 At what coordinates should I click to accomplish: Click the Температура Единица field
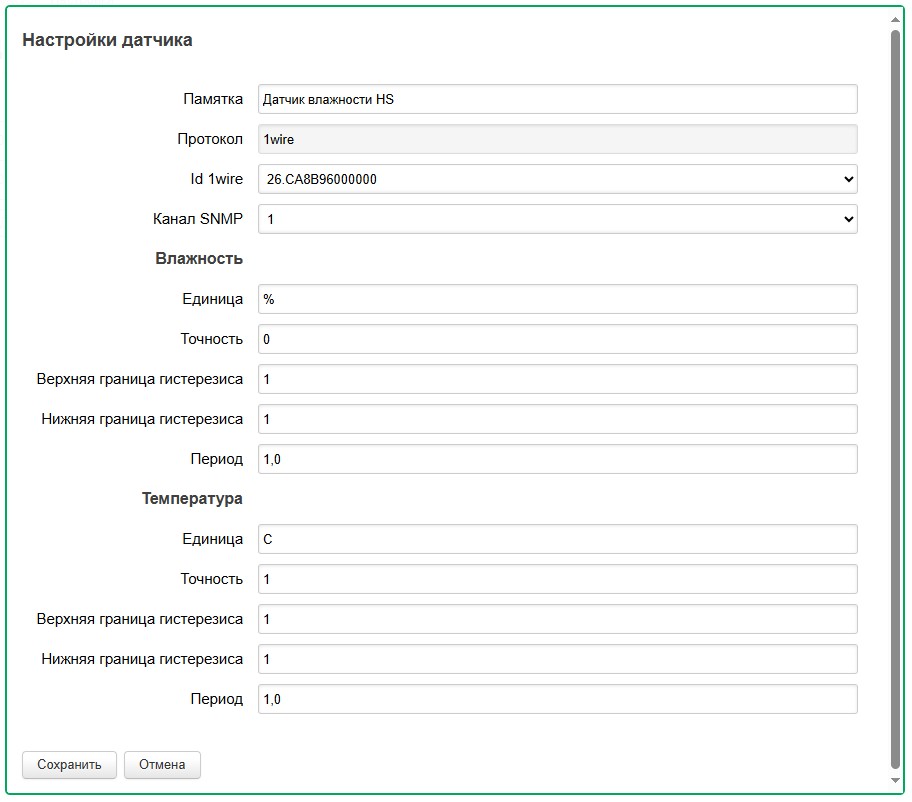click(557, 539)
